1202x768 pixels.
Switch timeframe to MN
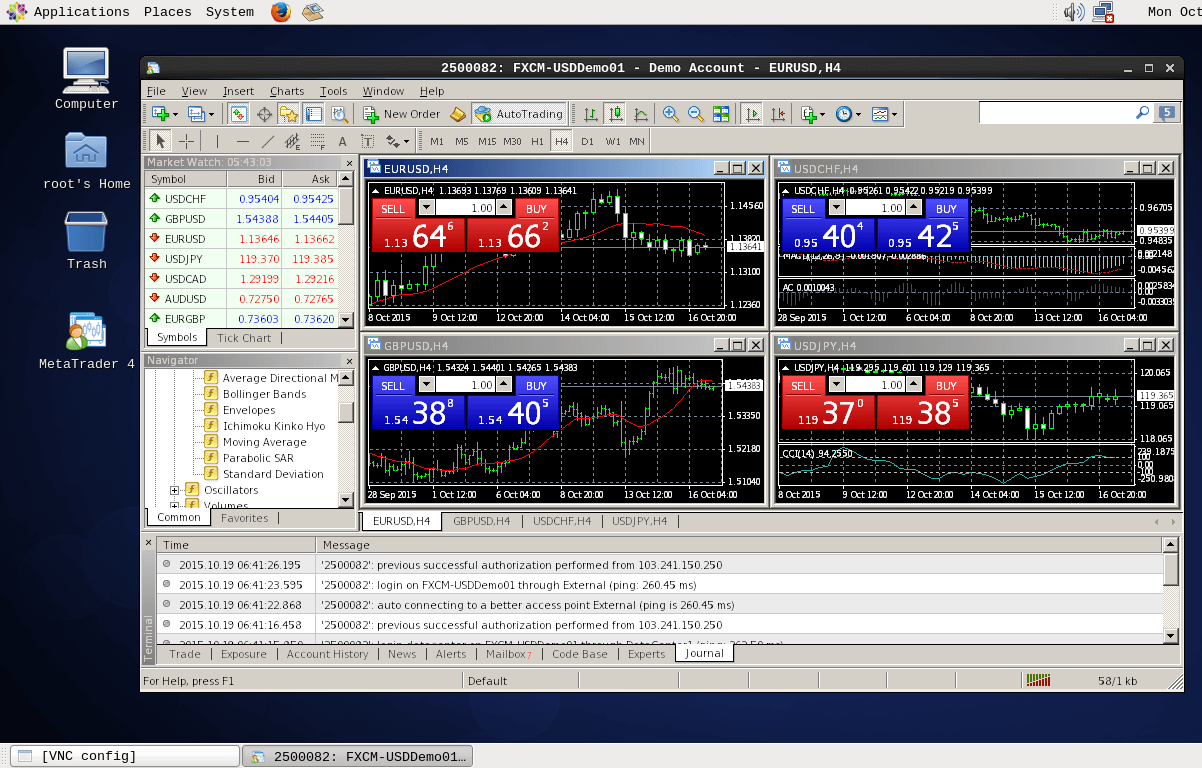pyautogui.click(x=637, y=141)
